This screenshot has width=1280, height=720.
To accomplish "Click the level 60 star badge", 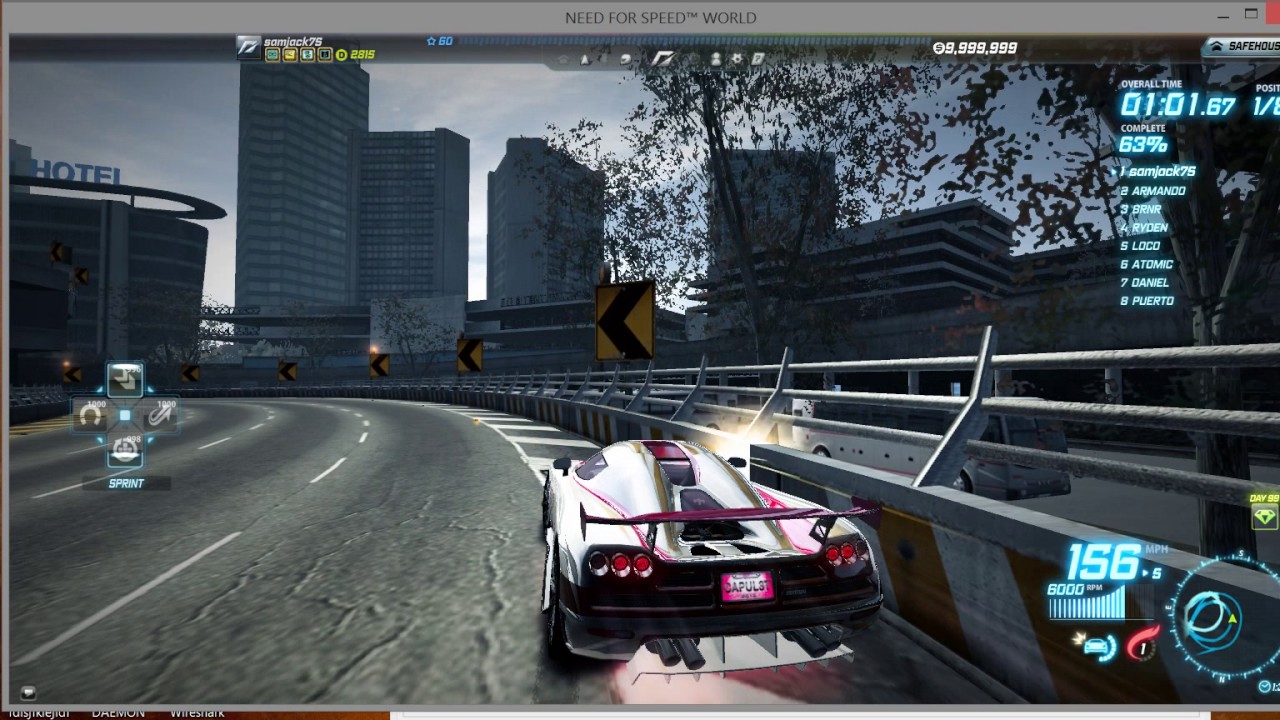I will pos(437,41).
